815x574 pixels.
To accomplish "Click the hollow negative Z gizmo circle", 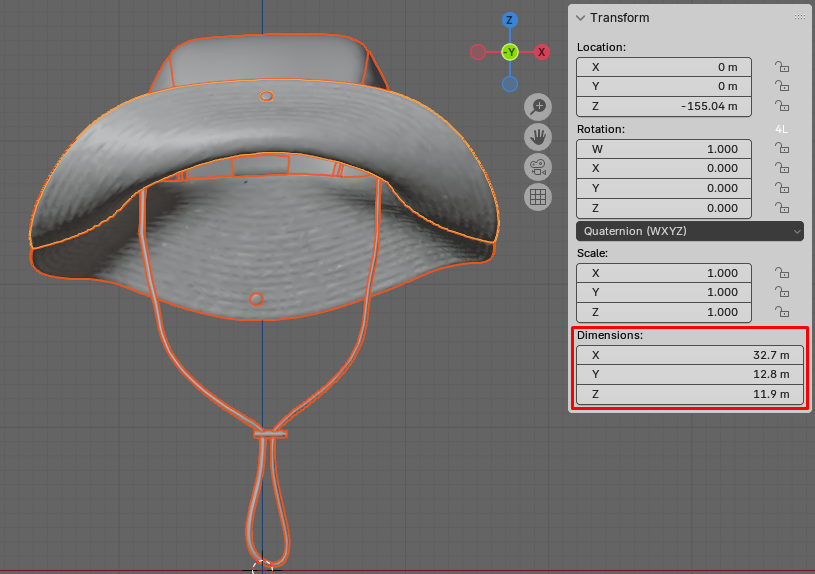I will tap(510, 83).
